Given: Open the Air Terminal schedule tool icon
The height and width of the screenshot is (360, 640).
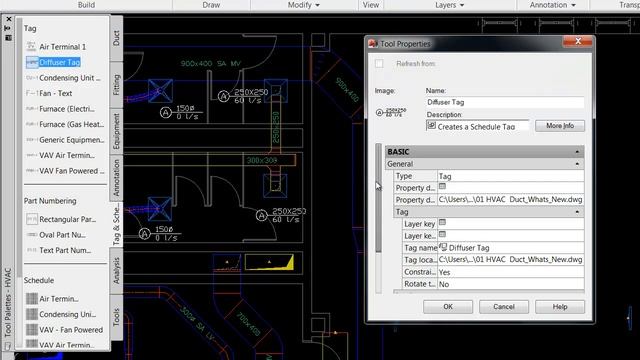Looking at the screenshot, I should click(32, 299).
